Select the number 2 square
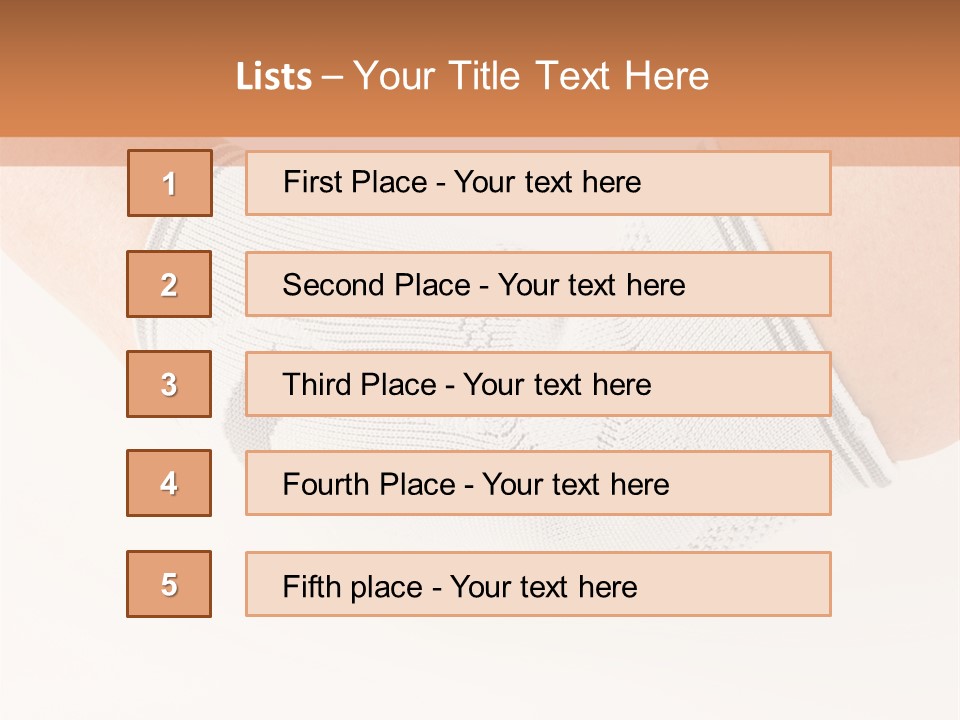The height and width of the screenshot is (720, 960). [169, 284]
